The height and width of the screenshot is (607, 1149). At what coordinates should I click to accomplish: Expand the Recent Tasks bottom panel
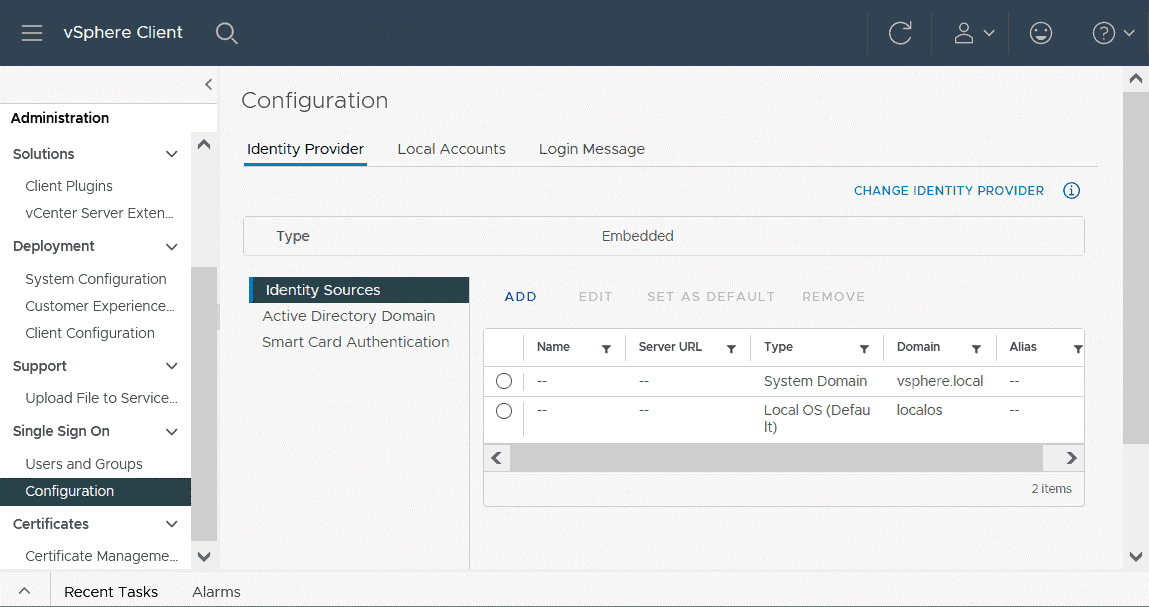click(24, 591)
